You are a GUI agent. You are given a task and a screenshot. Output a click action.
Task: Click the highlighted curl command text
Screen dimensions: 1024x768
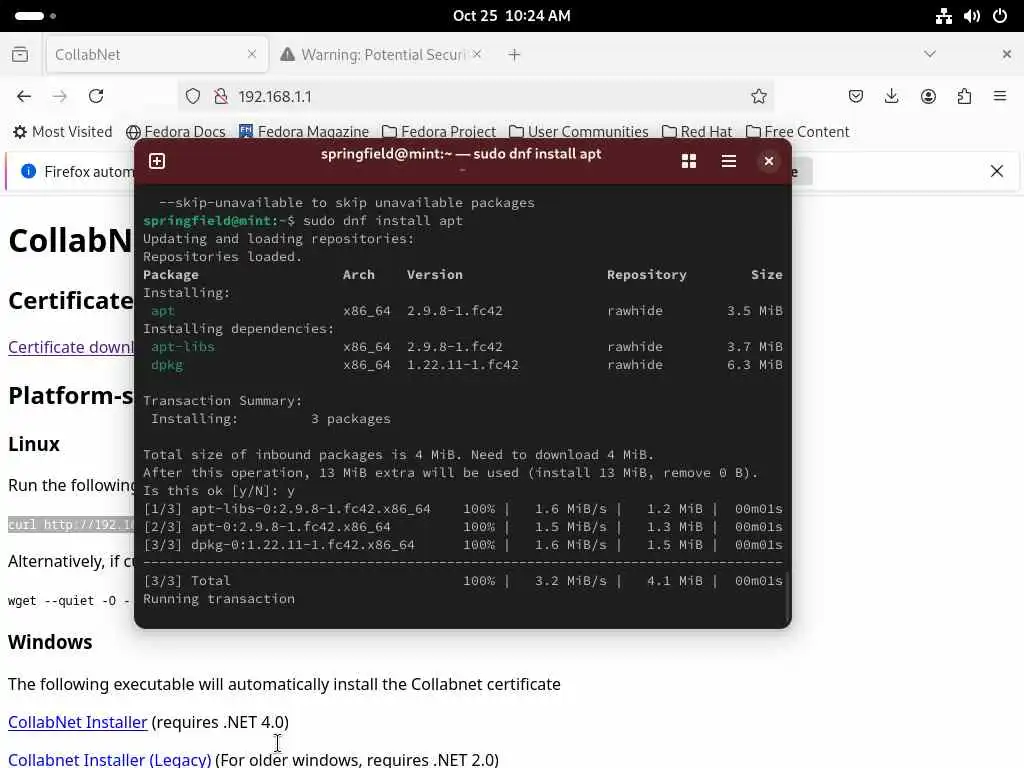tap(71, 525)
